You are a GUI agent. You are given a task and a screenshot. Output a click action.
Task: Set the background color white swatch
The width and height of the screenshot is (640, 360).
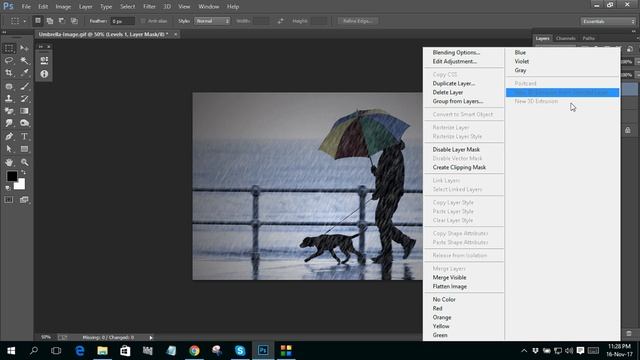click(x=20, y=184)
